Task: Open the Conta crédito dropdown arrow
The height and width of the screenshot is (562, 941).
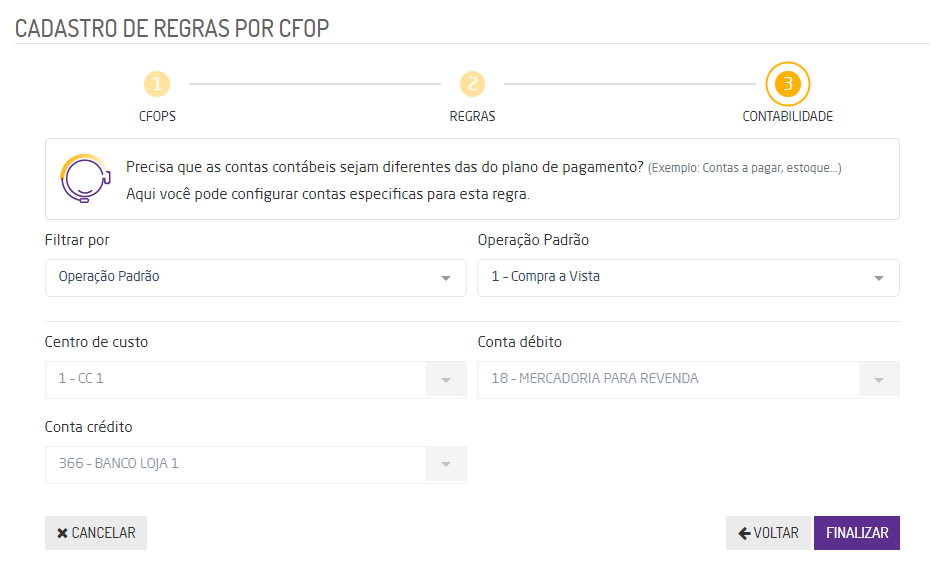Action: (x=446, y=465)
